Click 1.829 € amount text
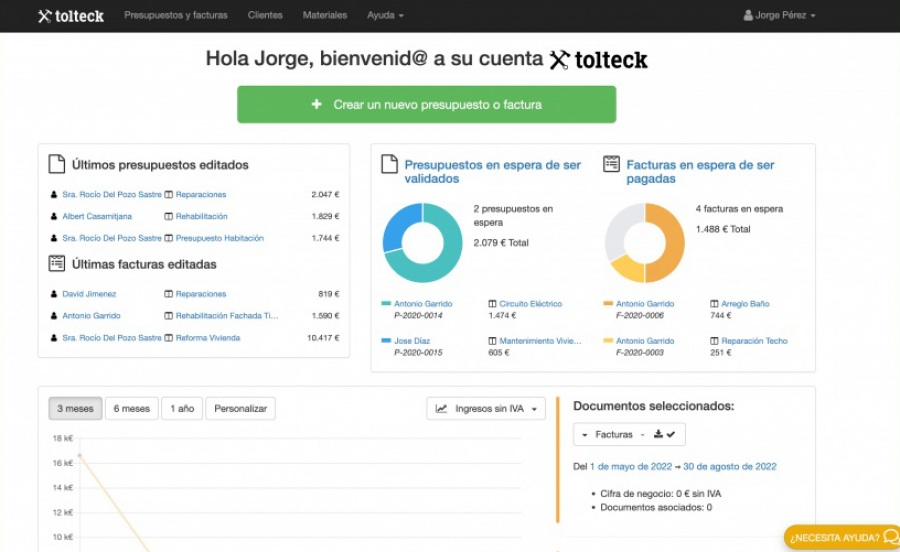Viewport: 900px width, 552px height. click(x=325, y=216)
